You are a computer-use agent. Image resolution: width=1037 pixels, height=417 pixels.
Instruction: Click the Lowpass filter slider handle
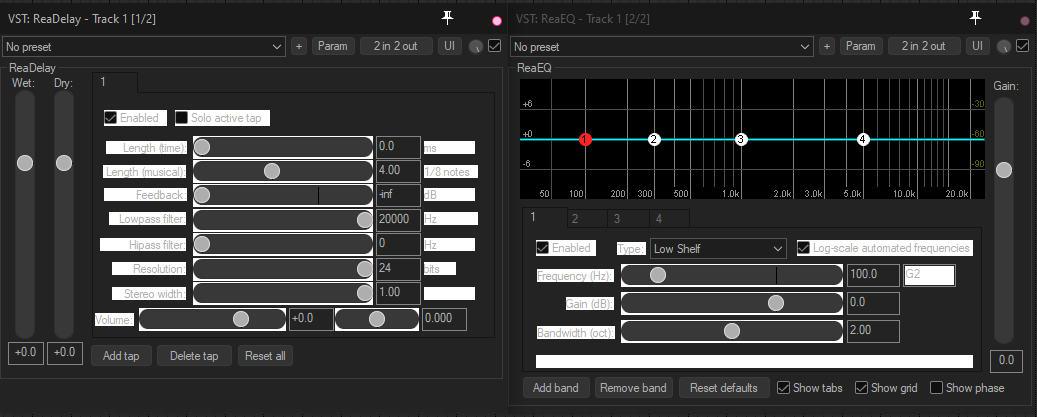[364, 219]
